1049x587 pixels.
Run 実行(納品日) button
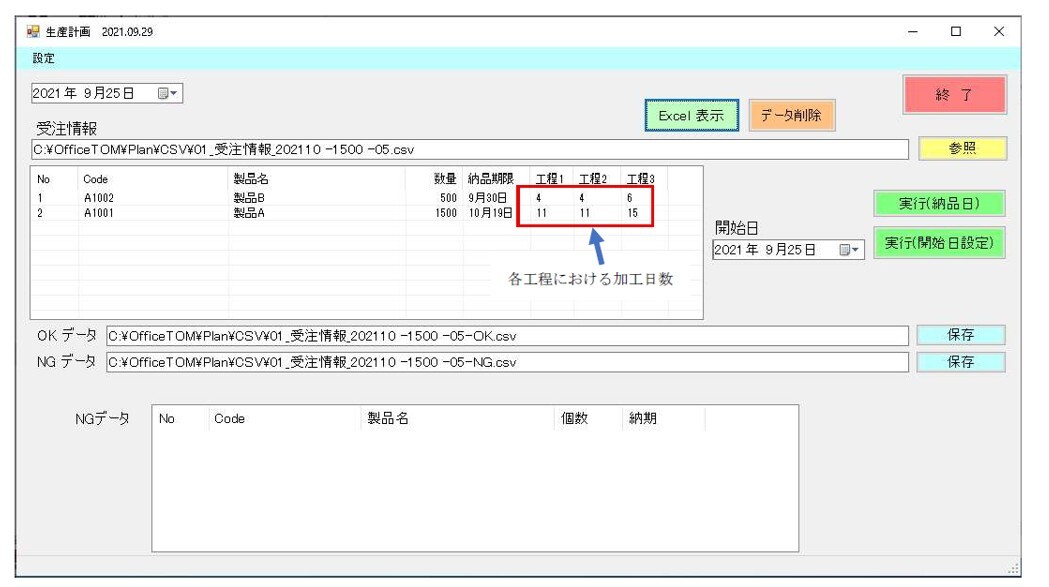pos(938,204)
